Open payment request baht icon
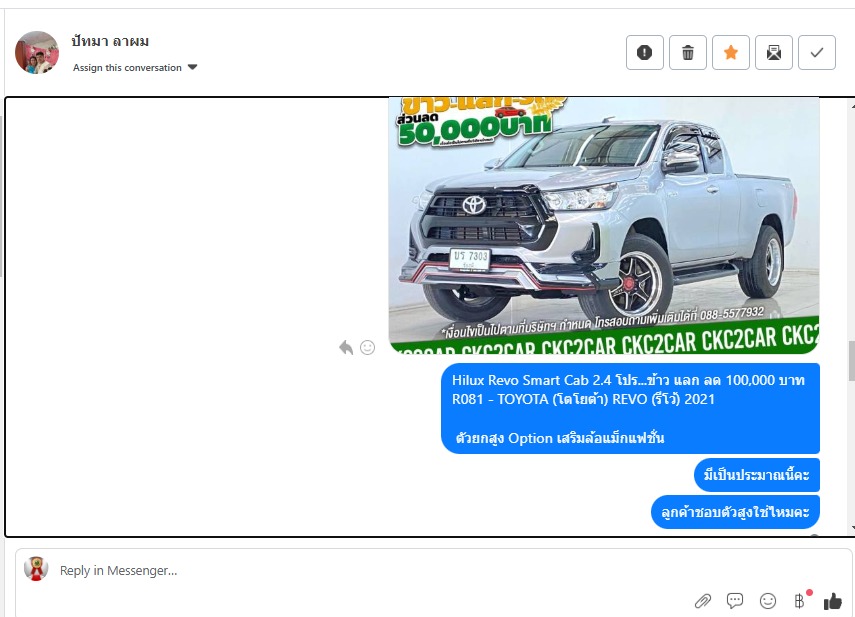855x617 pixels. 800,601
